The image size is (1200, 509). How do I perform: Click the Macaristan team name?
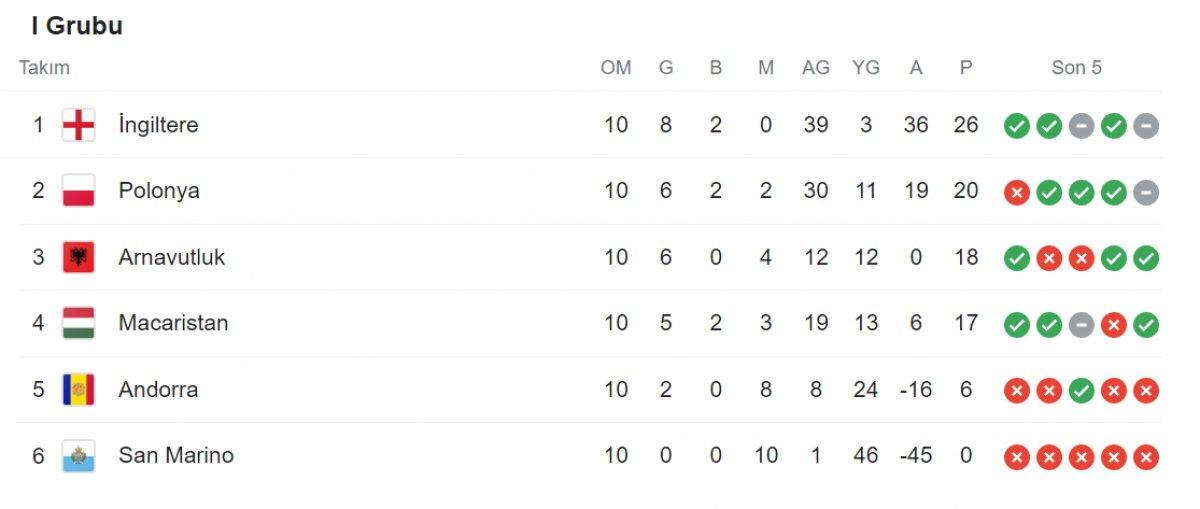point(173,323)
